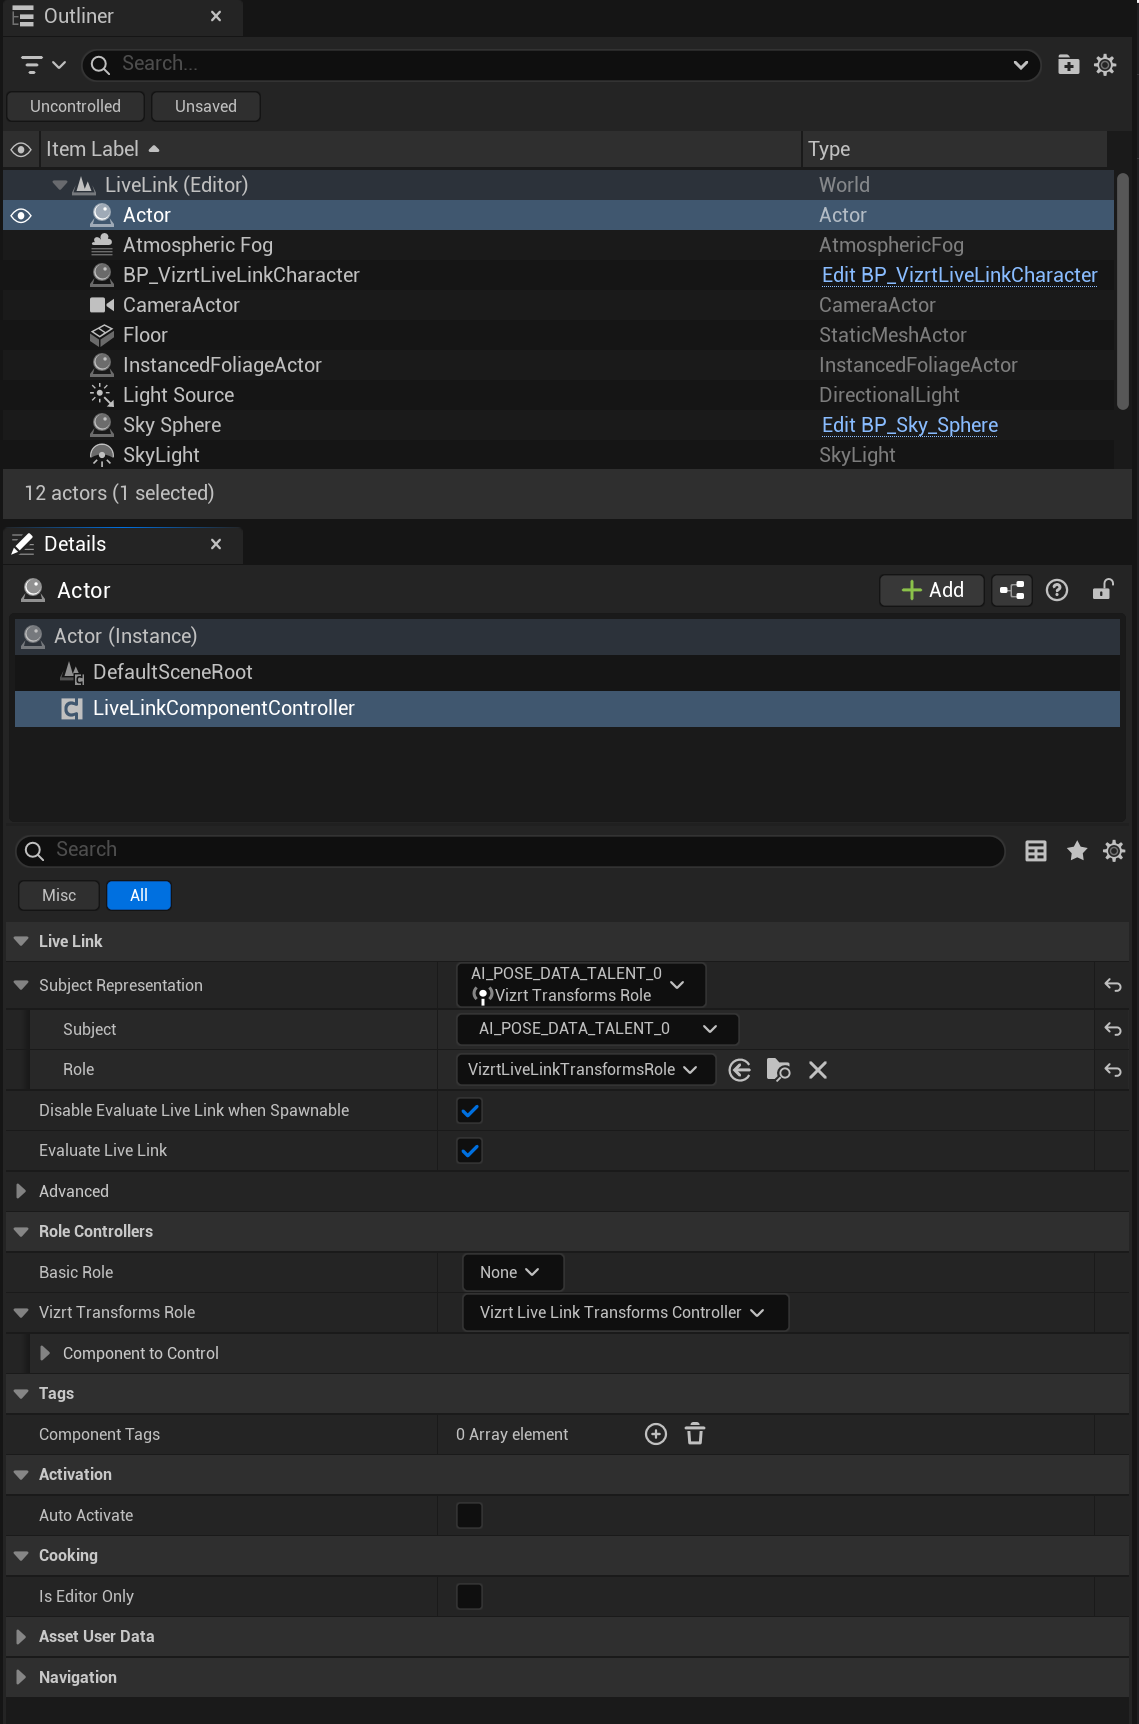Add element to Component Tags array

tap(656, 1435)
